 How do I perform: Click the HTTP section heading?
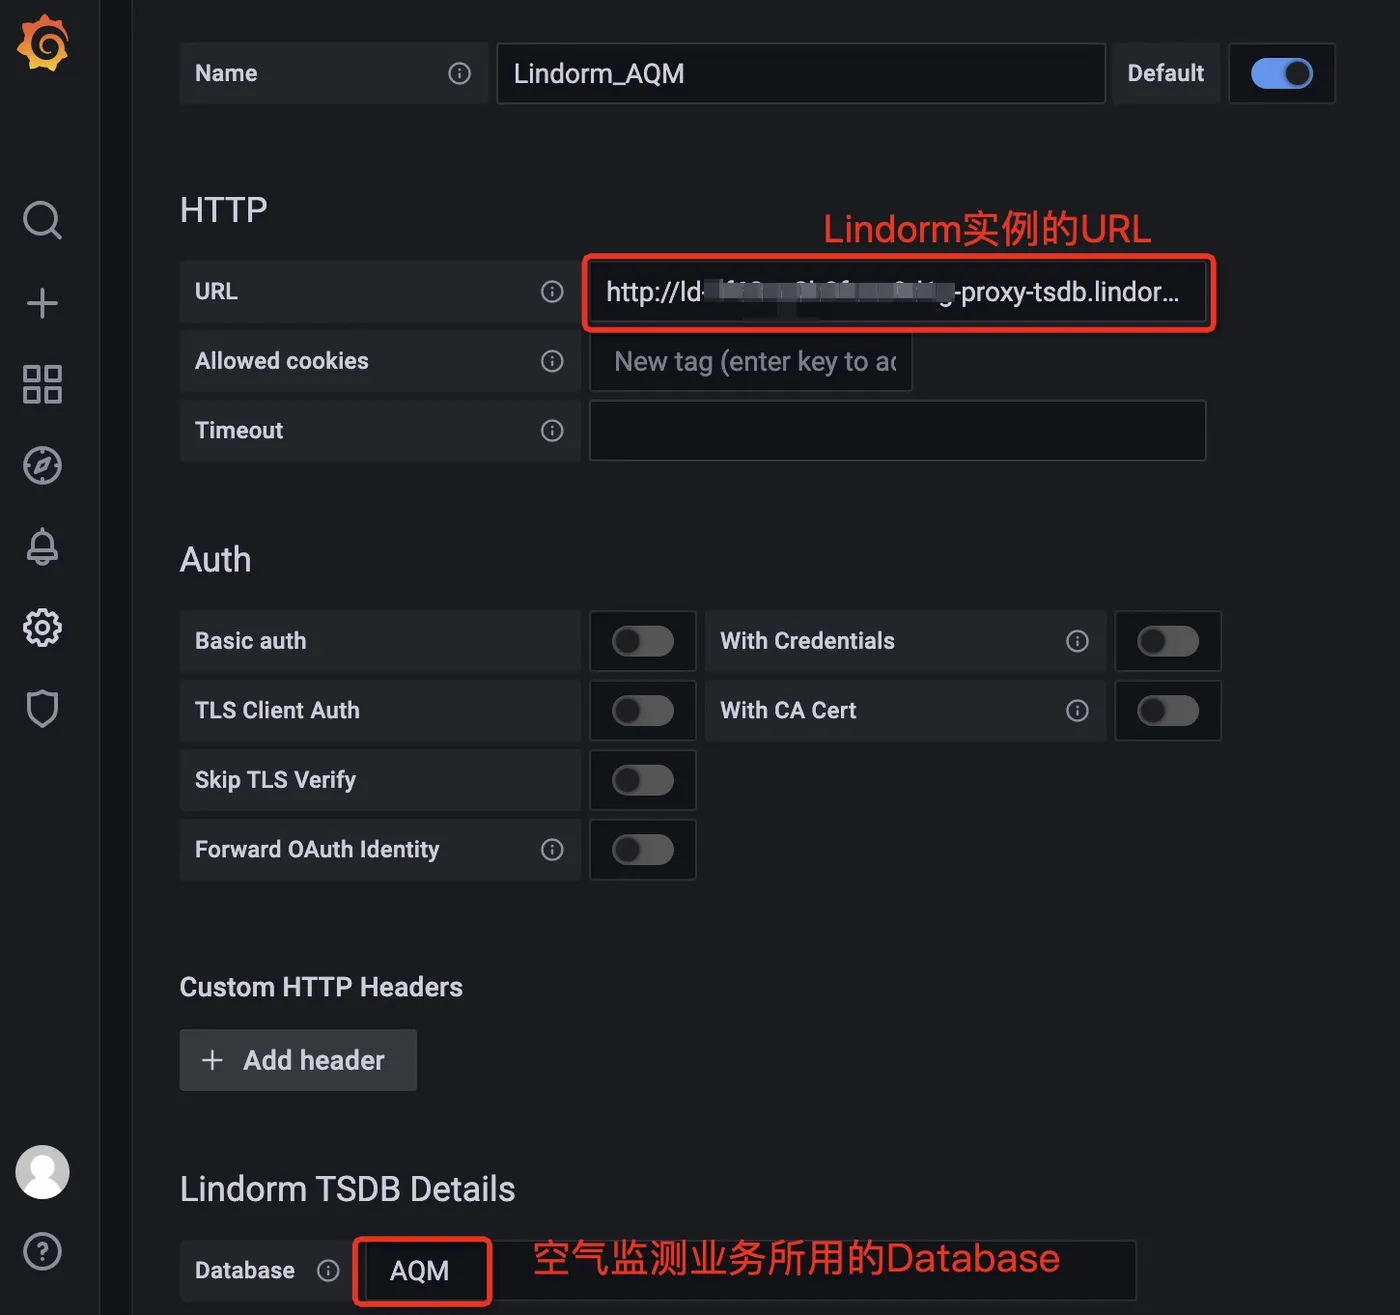pos(223,210)
